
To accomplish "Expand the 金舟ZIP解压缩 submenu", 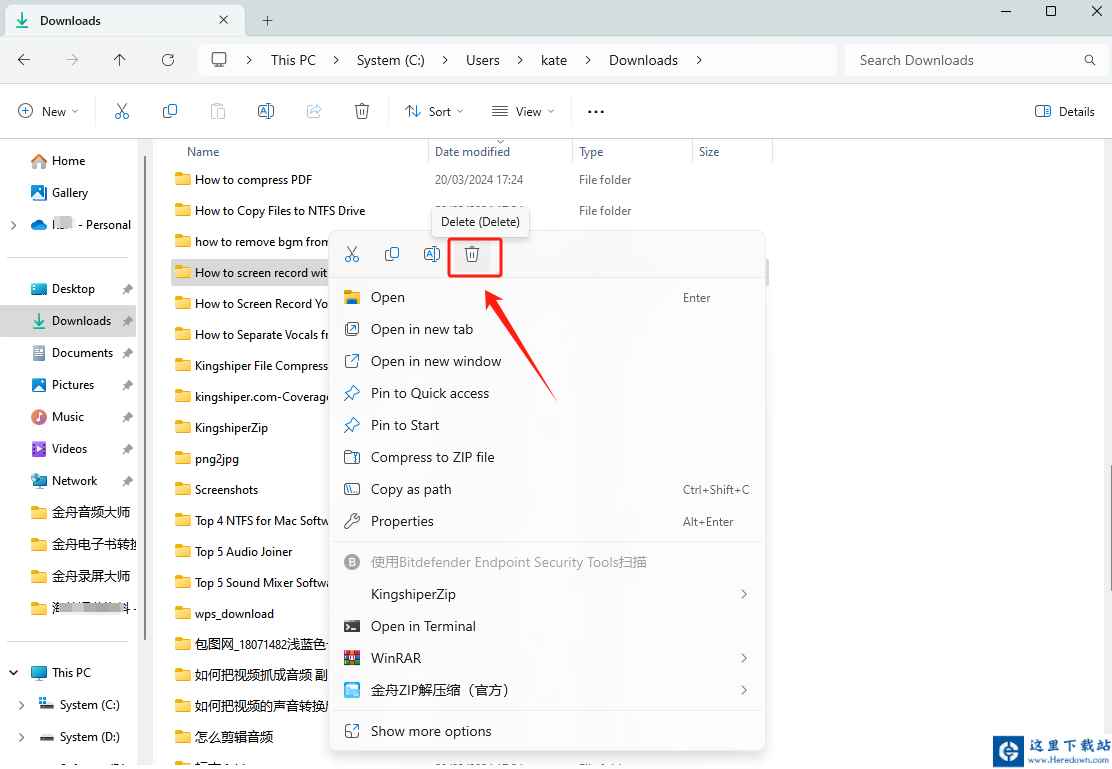I will 743,690.
